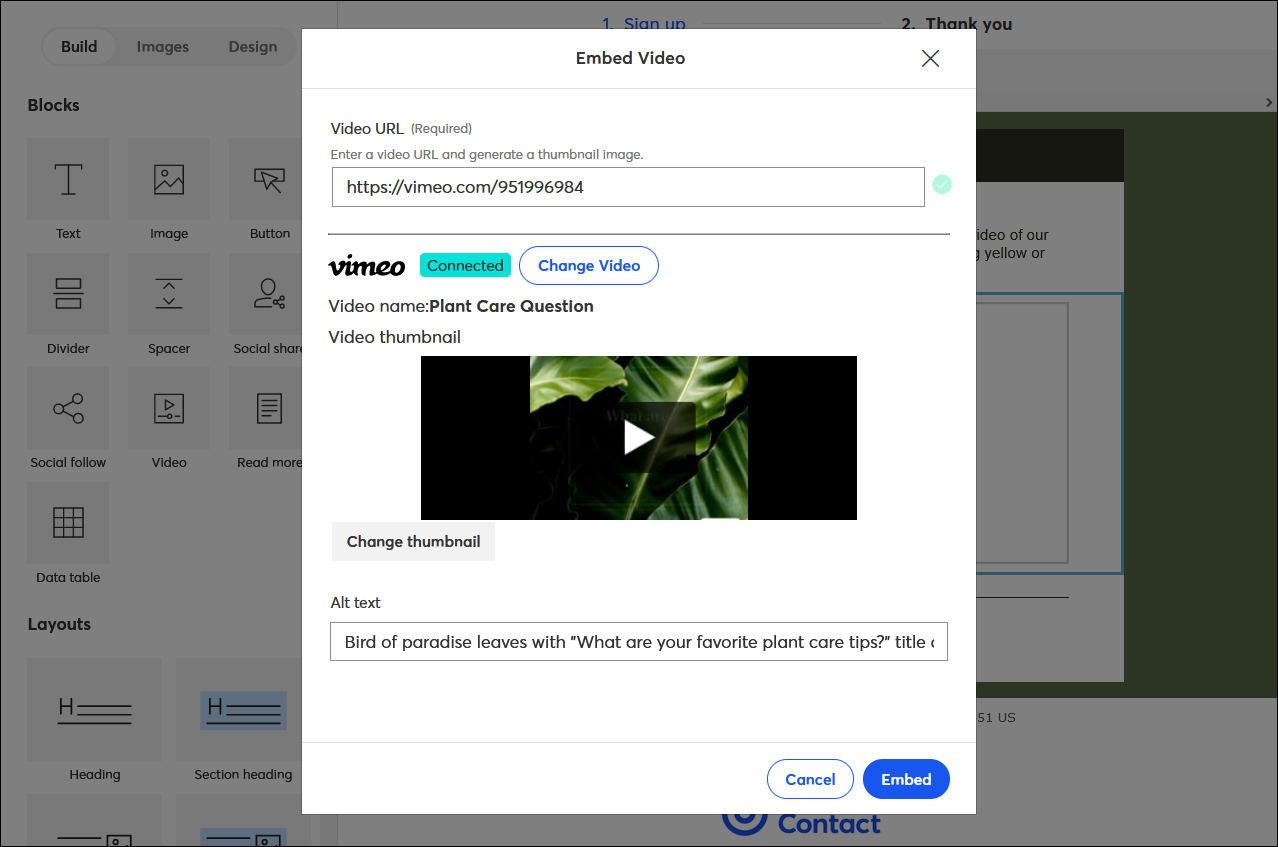Select the Spacer block icon
Image resolution: width=1278 pixels, height=847 pixels.
(x=169, y=294)
